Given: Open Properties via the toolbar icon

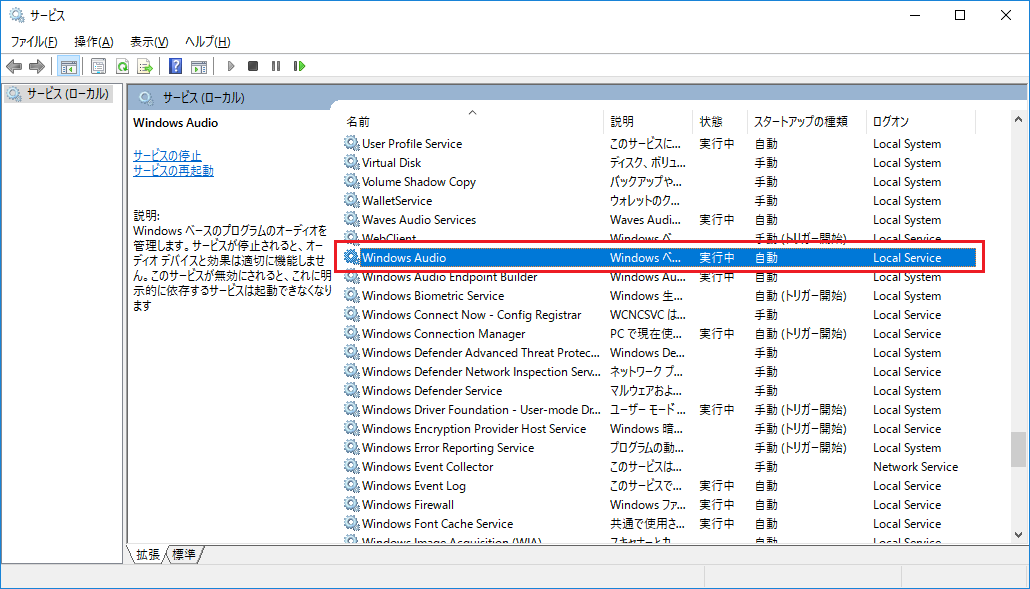Looking at the screenshot, I should tap(99, 66).
